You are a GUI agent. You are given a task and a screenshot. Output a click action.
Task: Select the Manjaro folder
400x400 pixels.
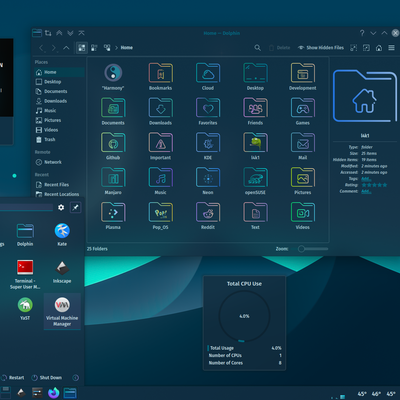pyautogui.click(x=113, y=181)
